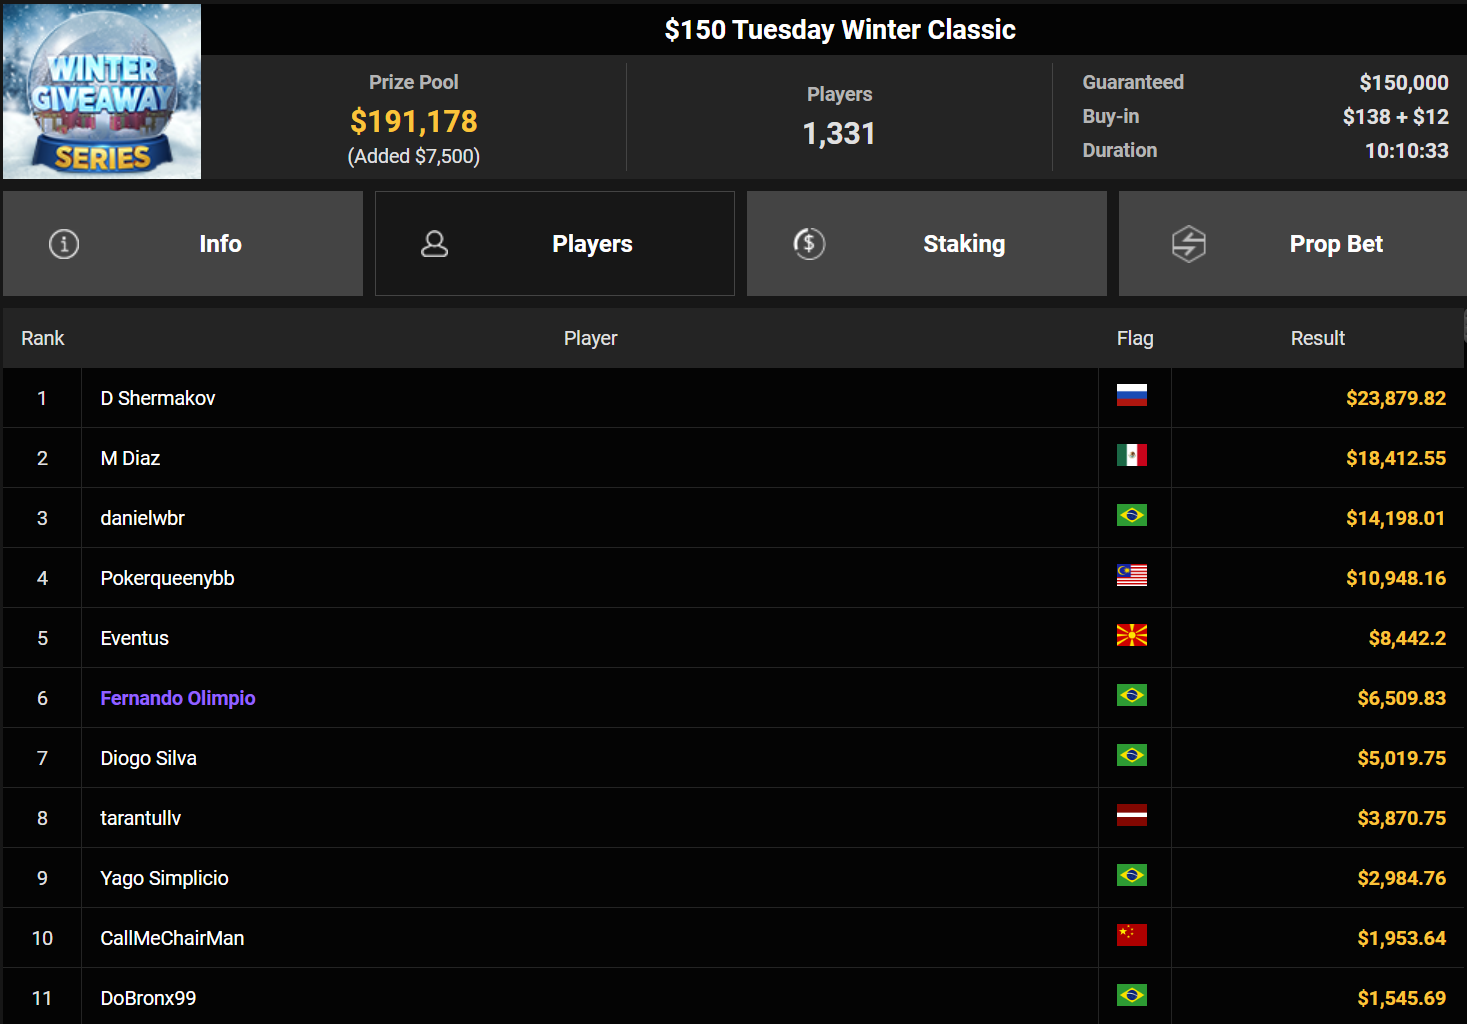The width and height of the screenshot is (1467, 1024).
Task: Select player D Shermakov's name
Action: (x=158, y=398)
